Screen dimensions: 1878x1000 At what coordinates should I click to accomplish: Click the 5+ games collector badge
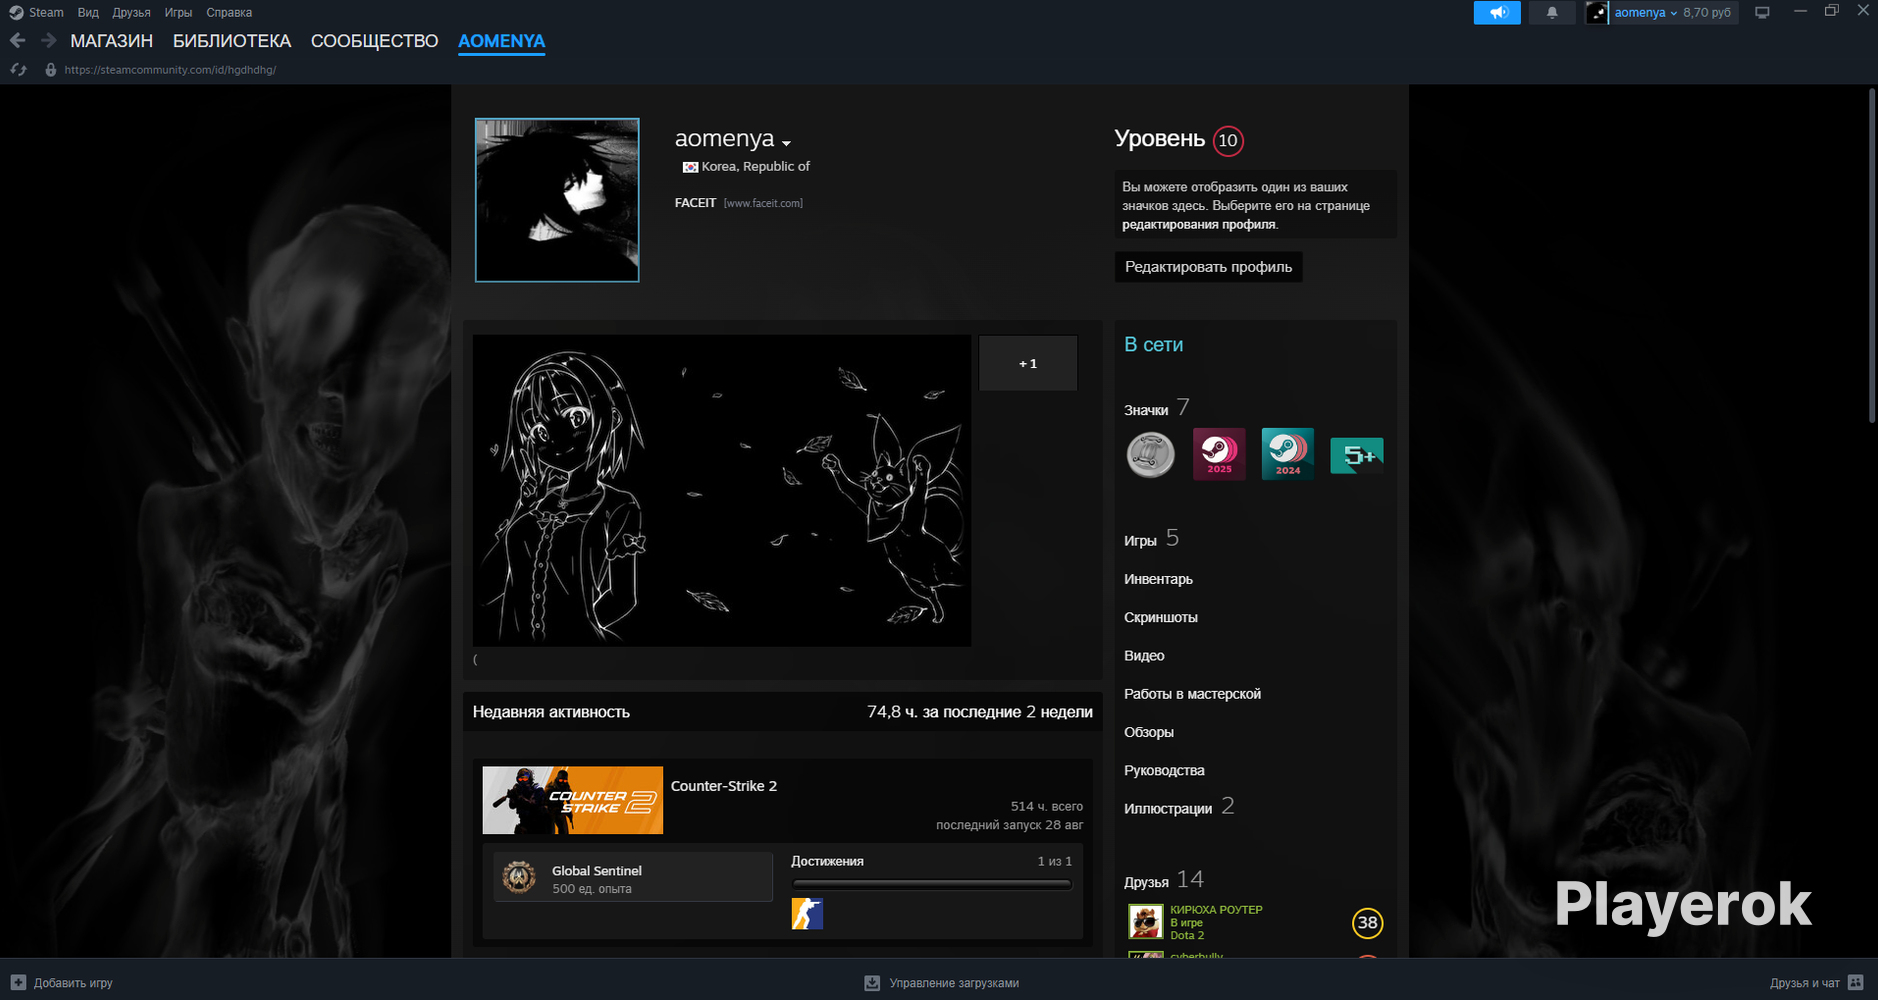tap(1357, 455)
